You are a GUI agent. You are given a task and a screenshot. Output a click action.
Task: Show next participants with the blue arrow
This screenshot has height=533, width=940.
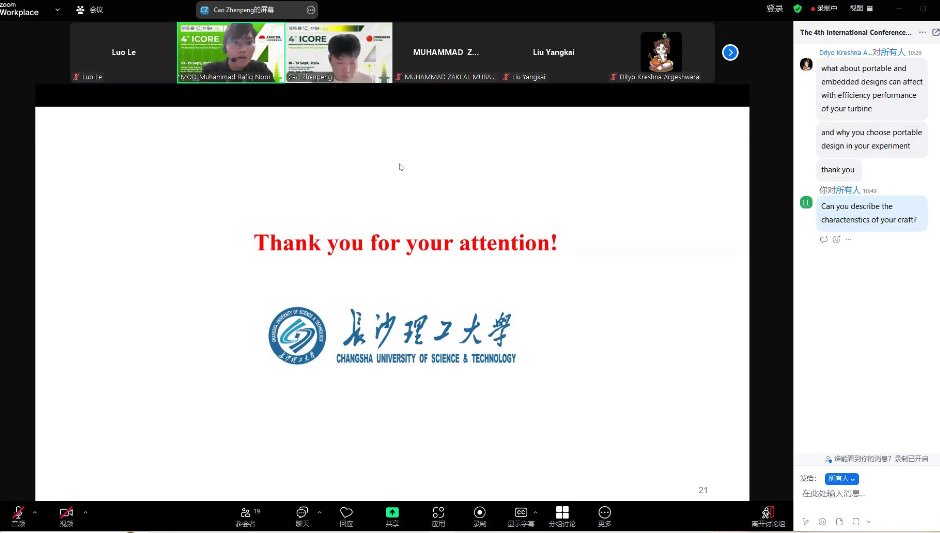(730, 52)
